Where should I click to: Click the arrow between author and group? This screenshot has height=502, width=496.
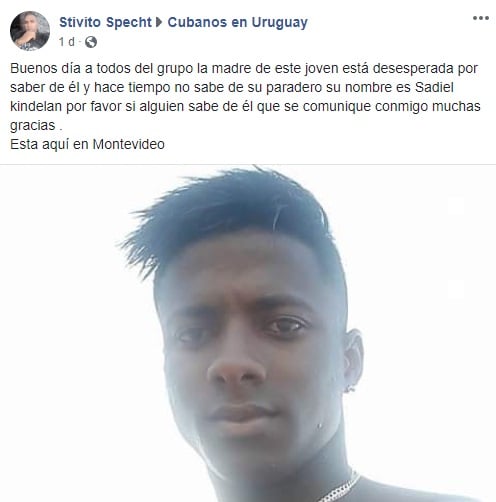159,22
